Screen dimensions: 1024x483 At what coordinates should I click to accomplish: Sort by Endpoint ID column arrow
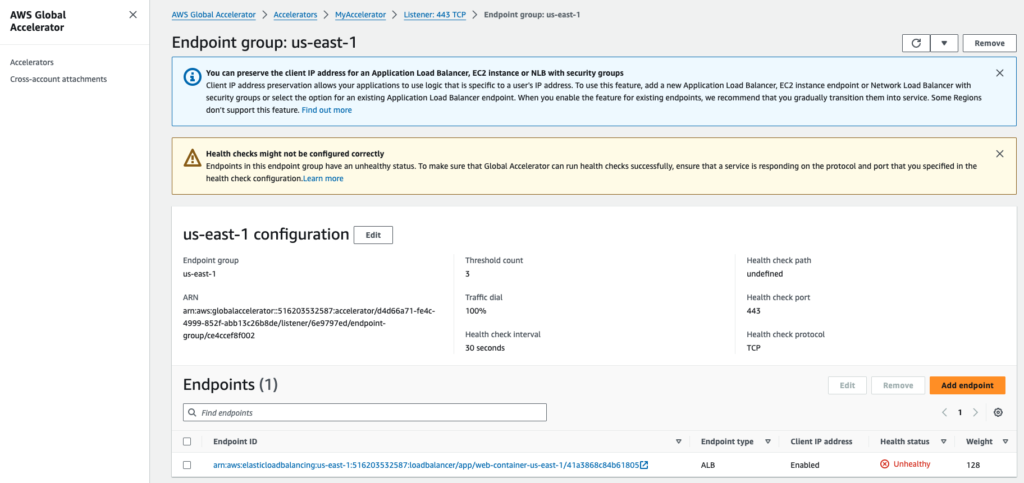pyautogui.click(x=679, y=442)
